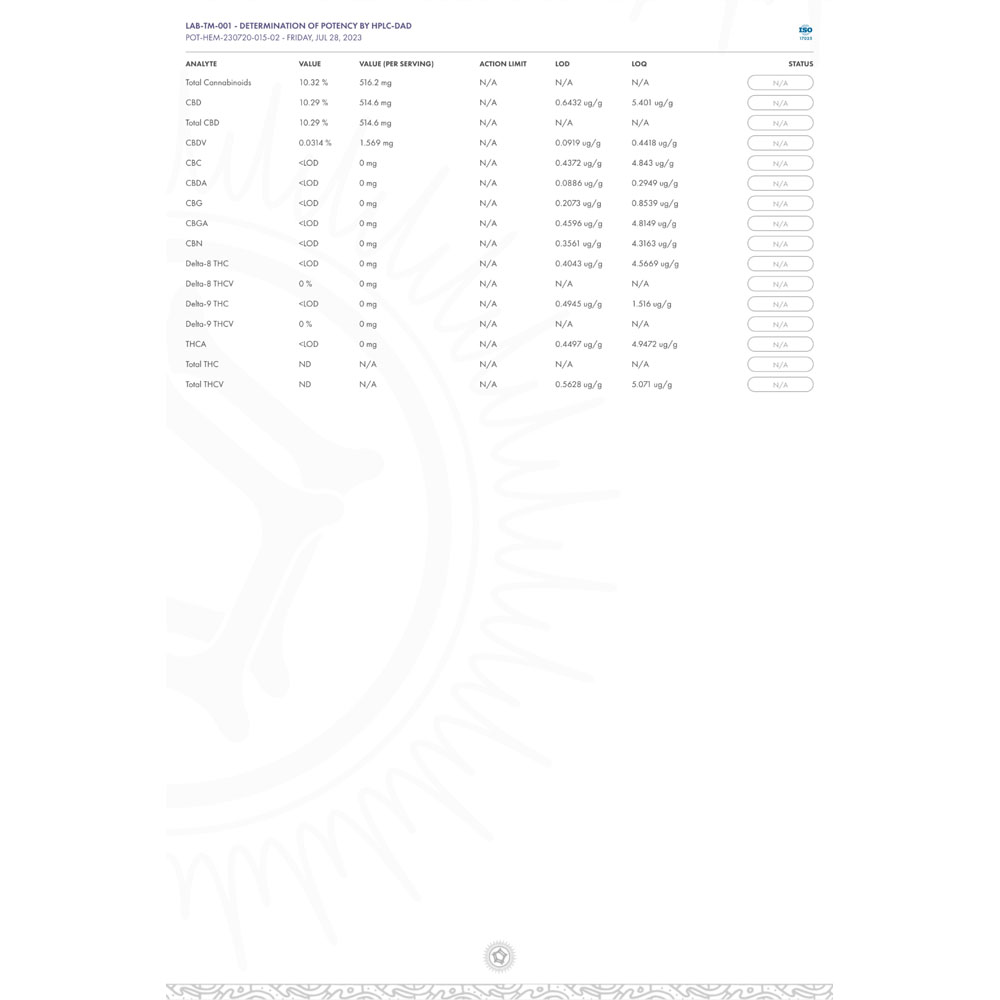Click the N/A status pill for Delta-9 THC
Viewport: 1000px width, 1000px height.
click(x=780, y=304)
